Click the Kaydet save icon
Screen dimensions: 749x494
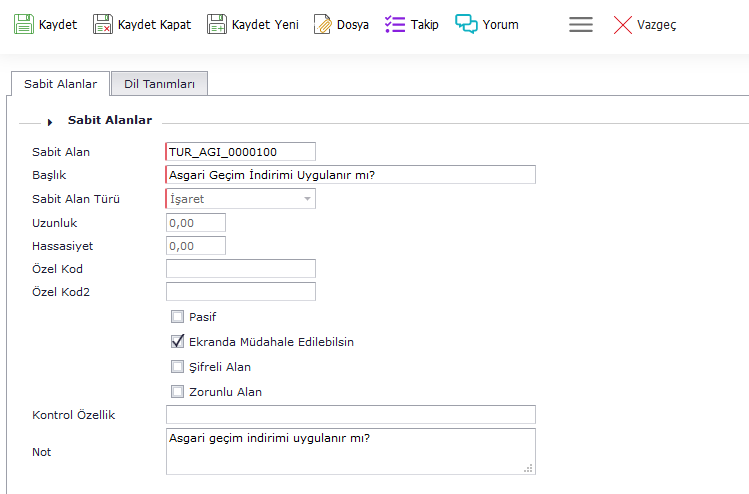coord(24,24)
